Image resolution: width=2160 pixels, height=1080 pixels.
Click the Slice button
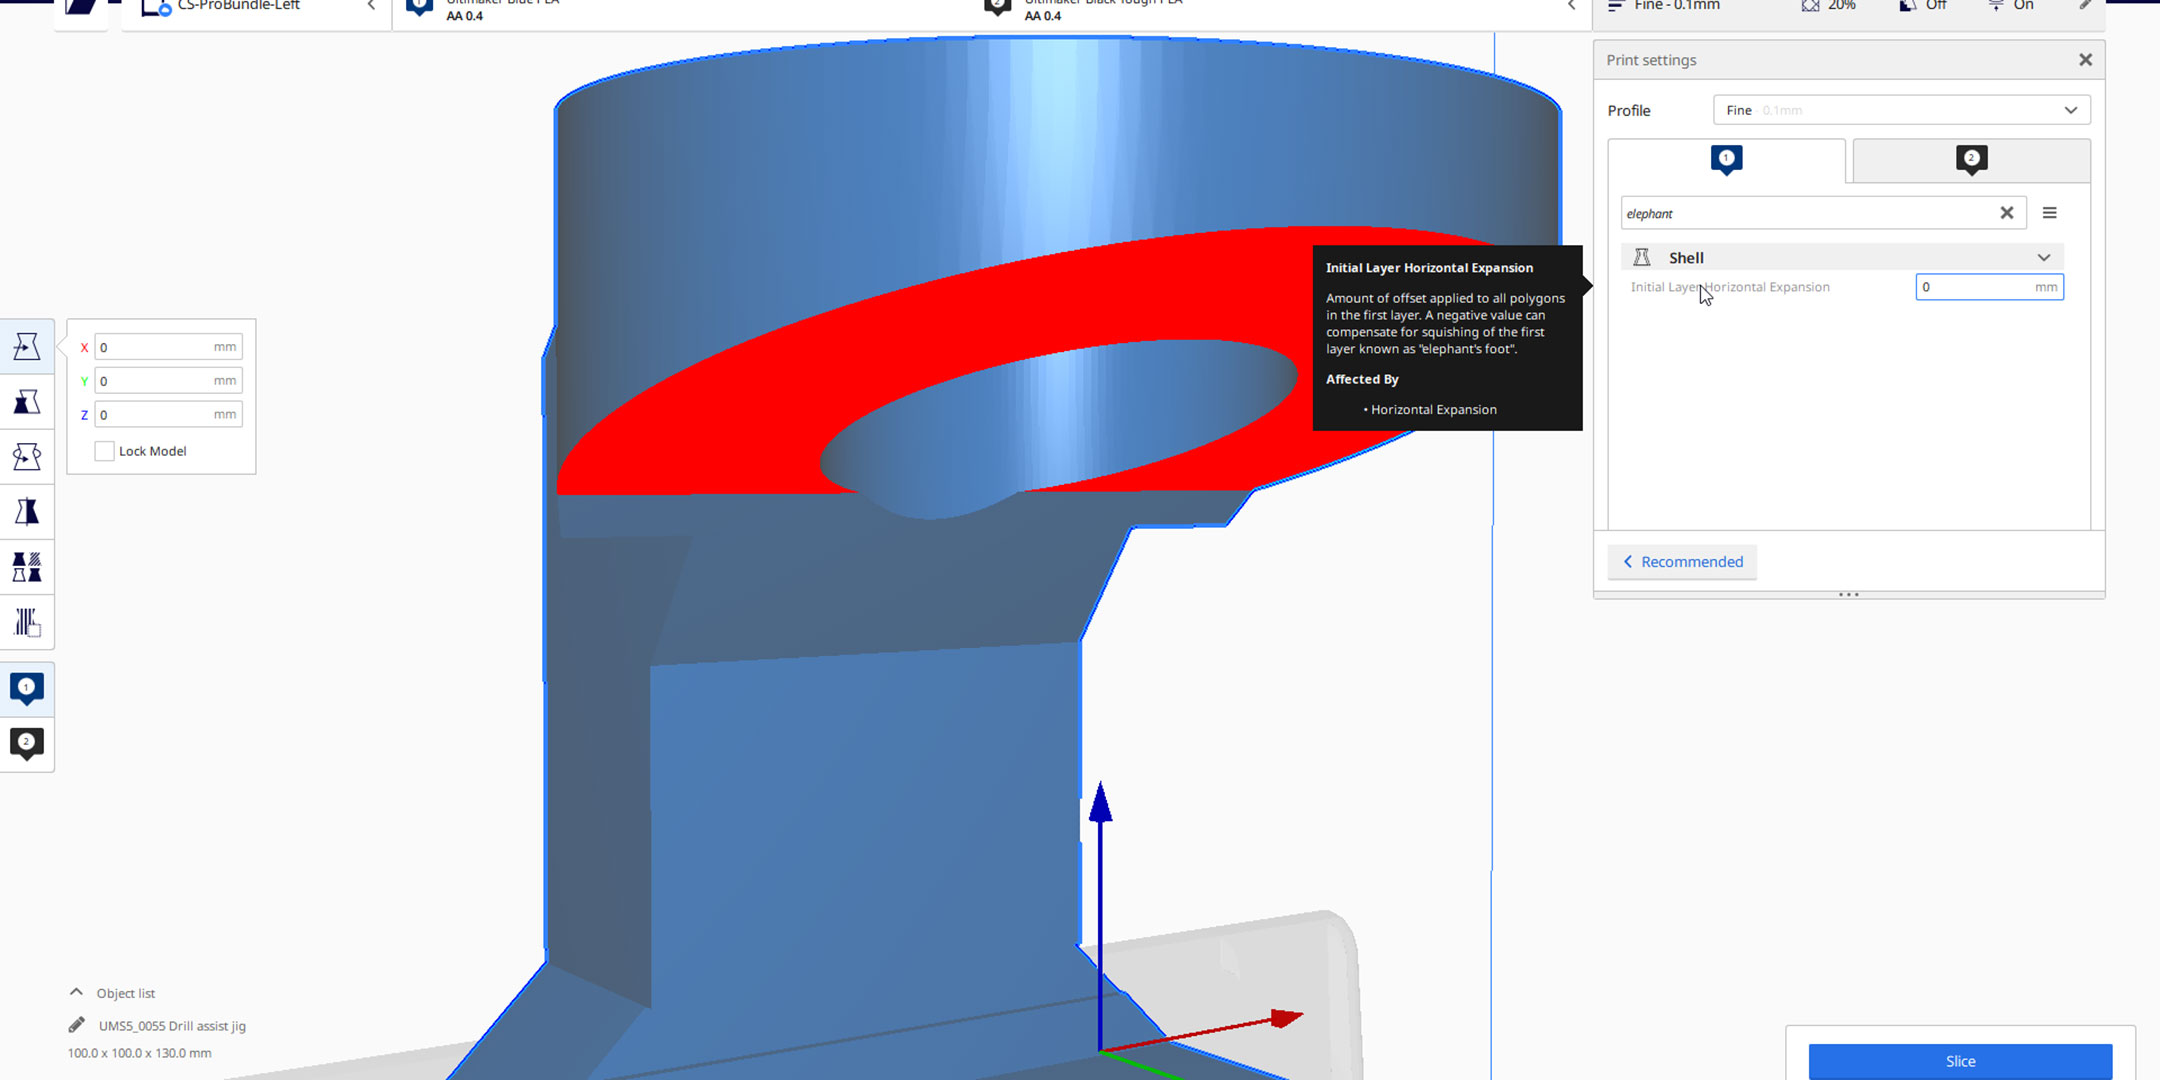point(1960,1061)
